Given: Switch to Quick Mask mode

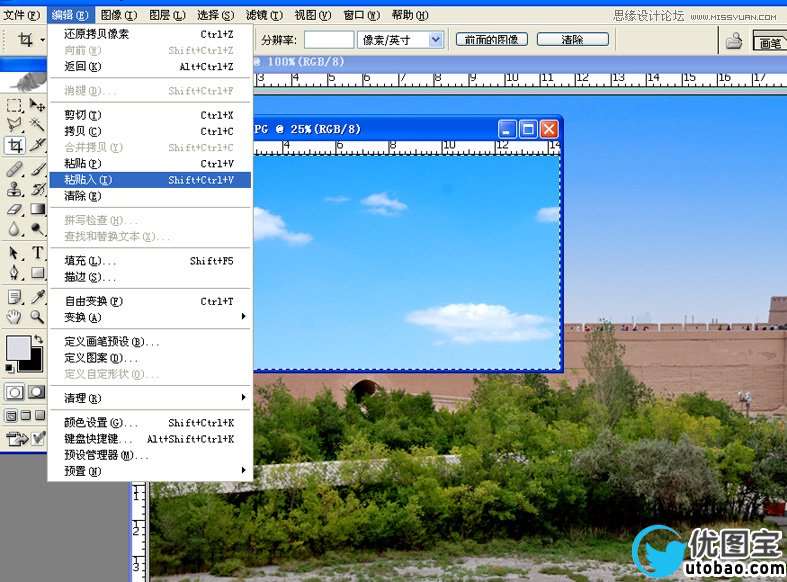Looking at the screenshot, I should (36, 392).
